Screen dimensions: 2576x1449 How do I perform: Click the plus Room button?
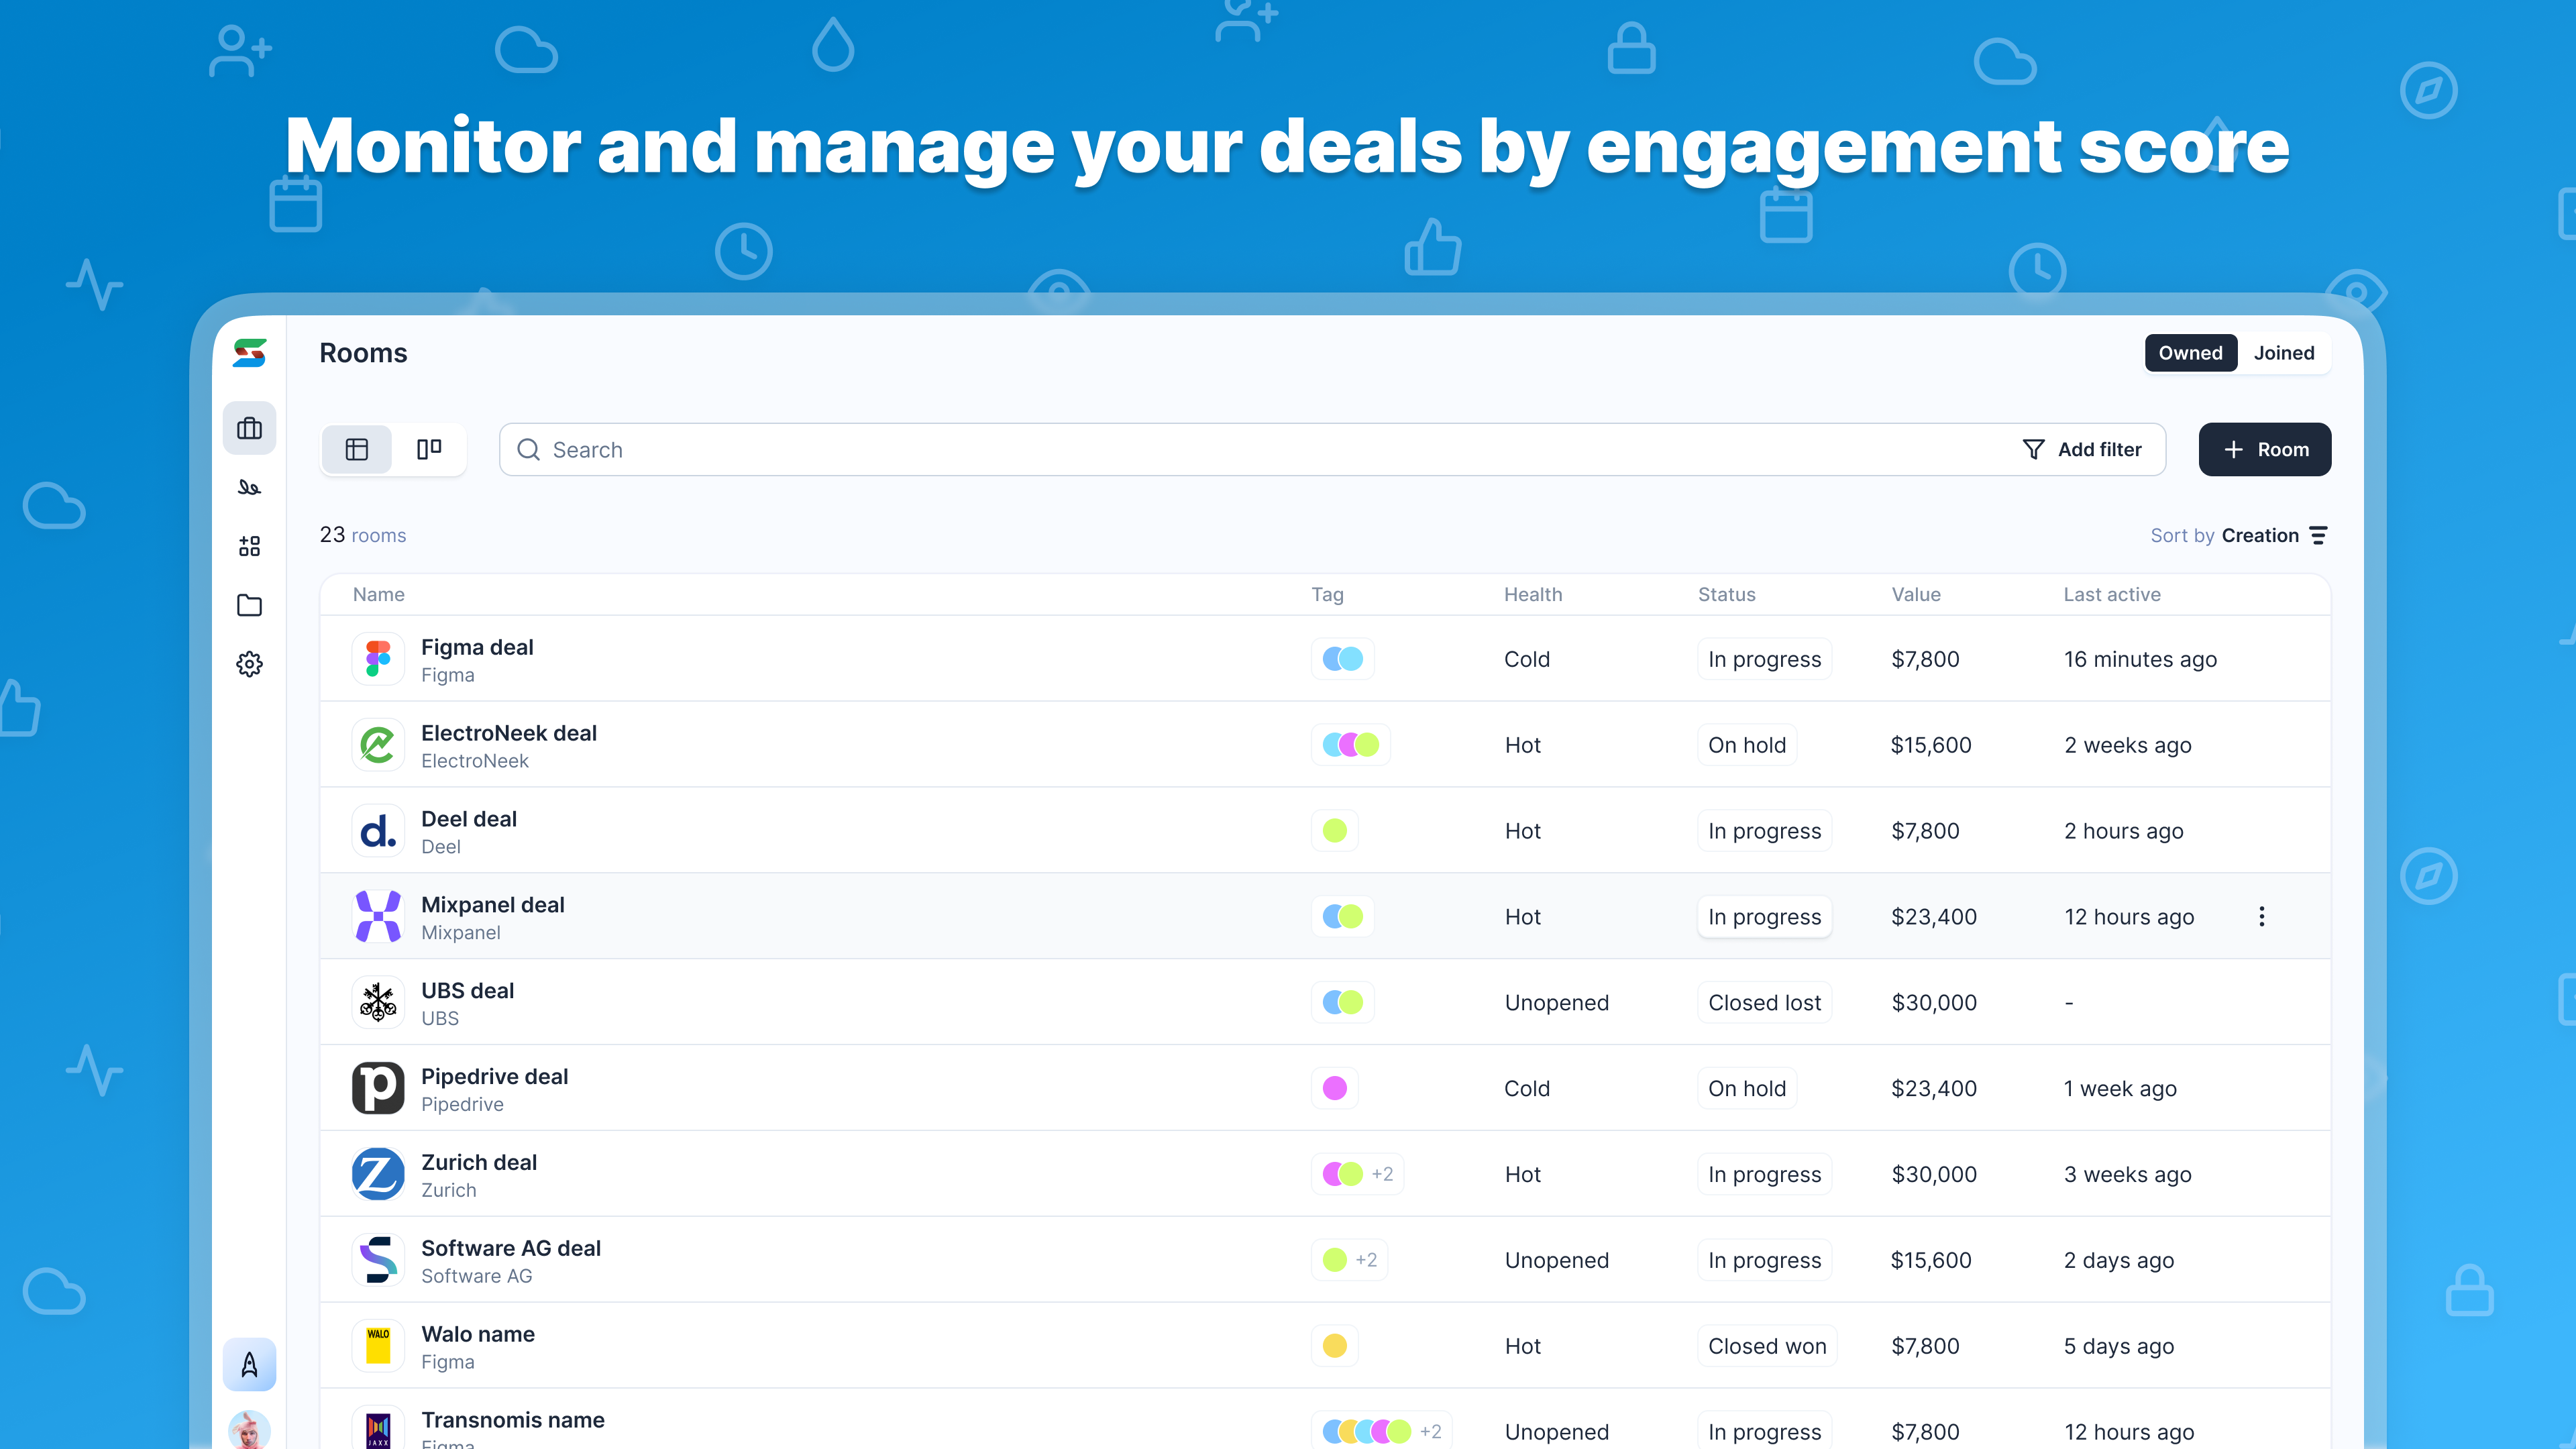pos(2264,449)
